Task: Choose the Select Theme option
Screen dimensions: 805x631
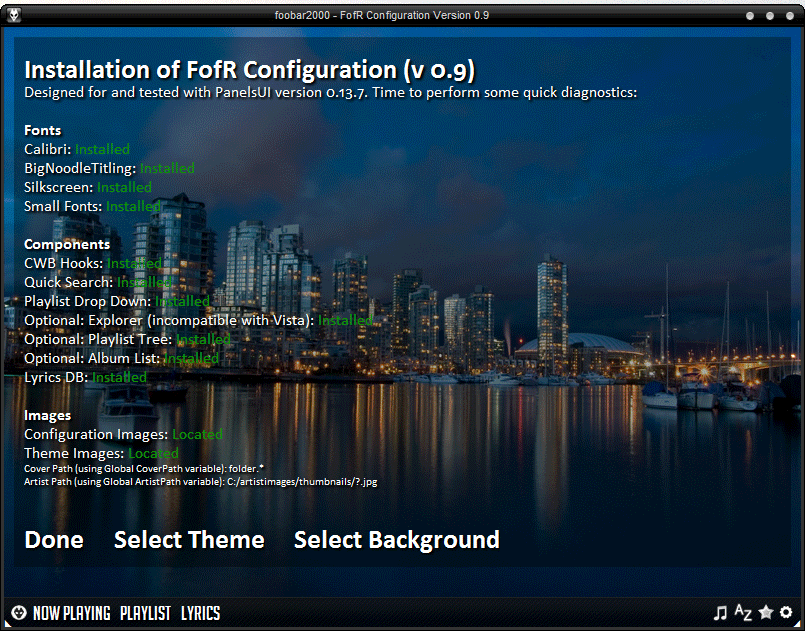Action: [189, 540]
